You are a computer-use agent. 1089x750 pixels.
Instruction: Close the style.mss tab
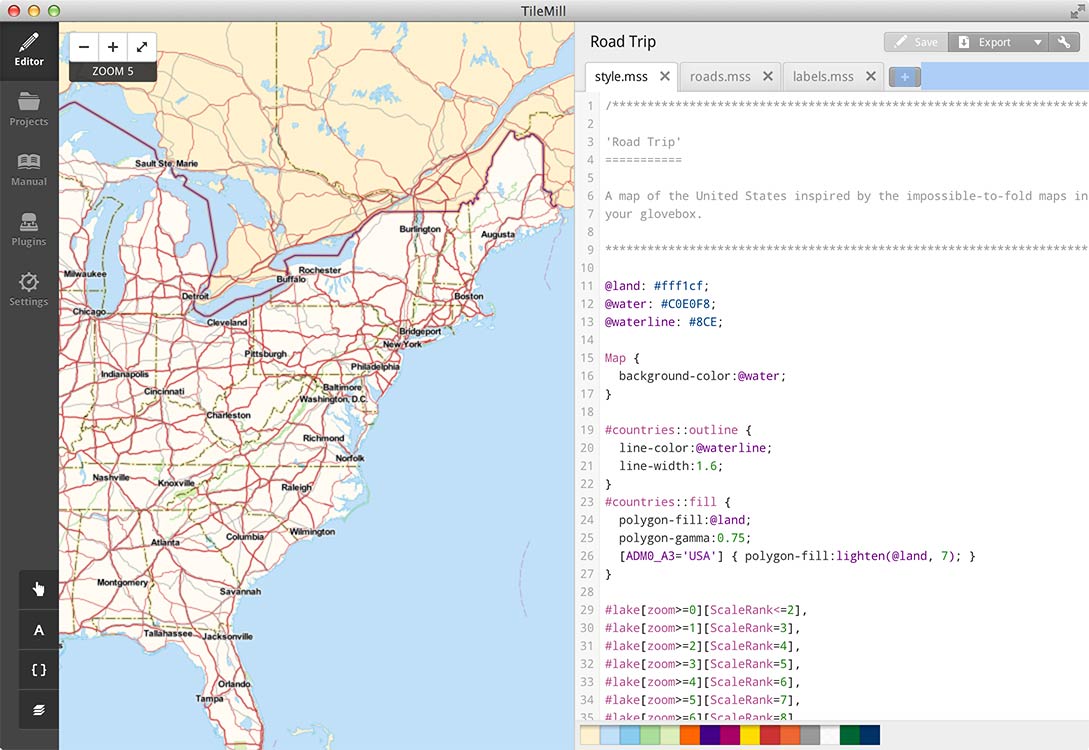coord(665,76)
